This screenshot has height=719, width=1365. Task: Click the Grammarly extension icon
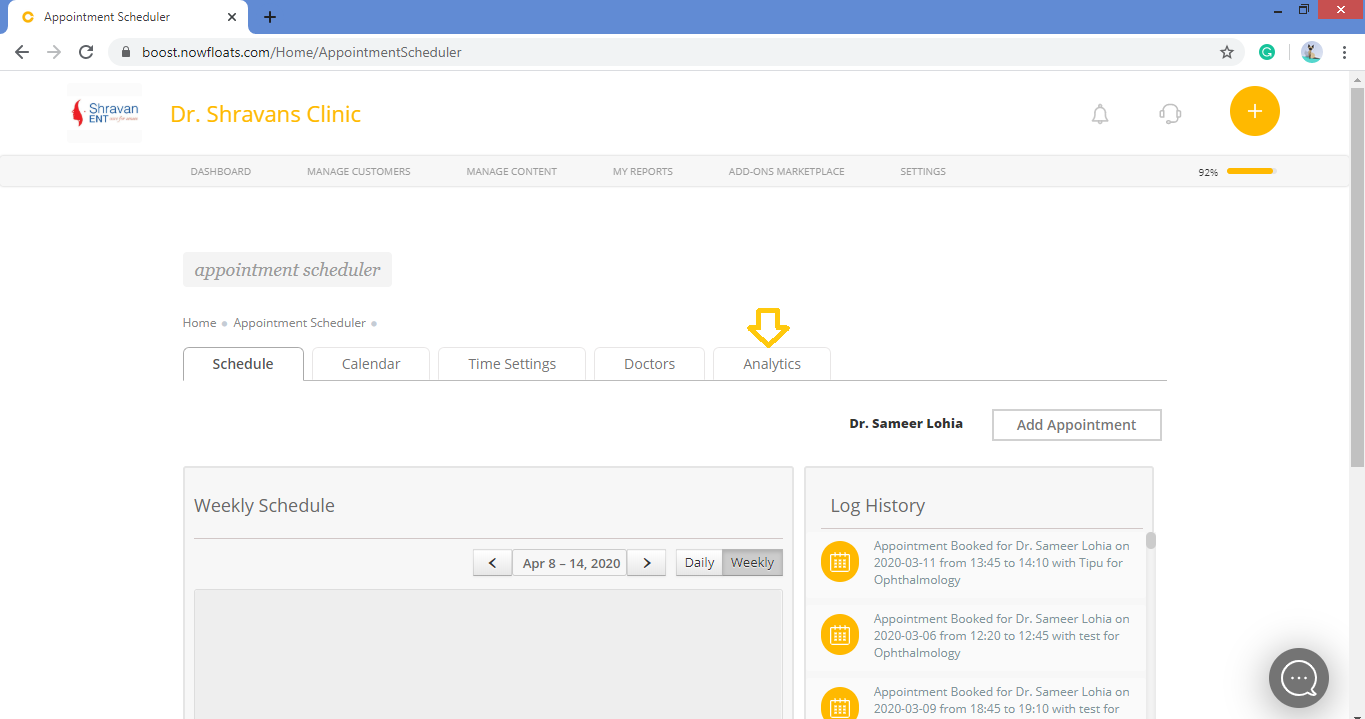pyautogui.click(x=1266, y=50)
